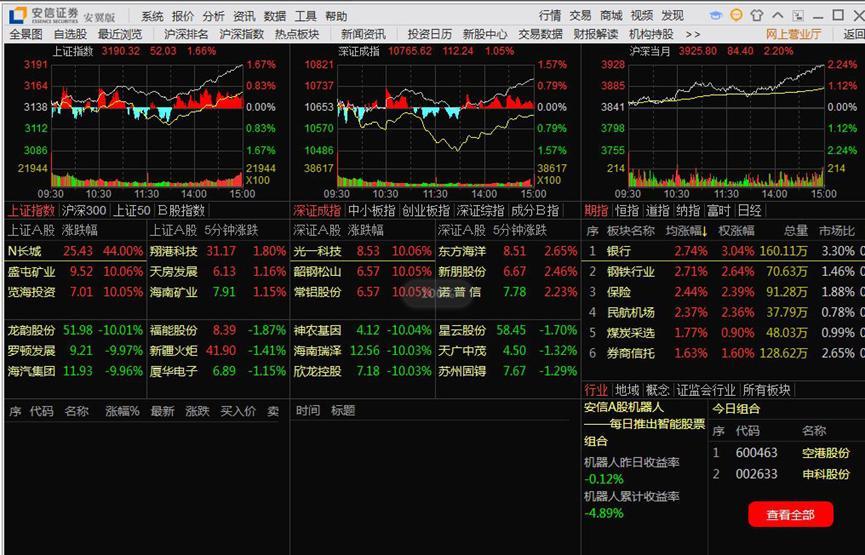This screenshot has width=865, height=555.
Task: Click the mini window mode icon
Action: tap(798, 15)
